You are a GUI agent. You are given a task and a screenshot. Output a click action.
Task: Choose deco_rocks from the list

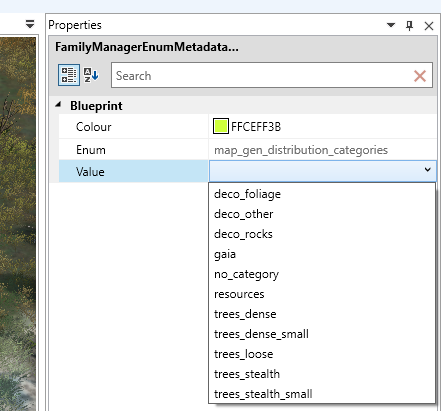[322, 234]
